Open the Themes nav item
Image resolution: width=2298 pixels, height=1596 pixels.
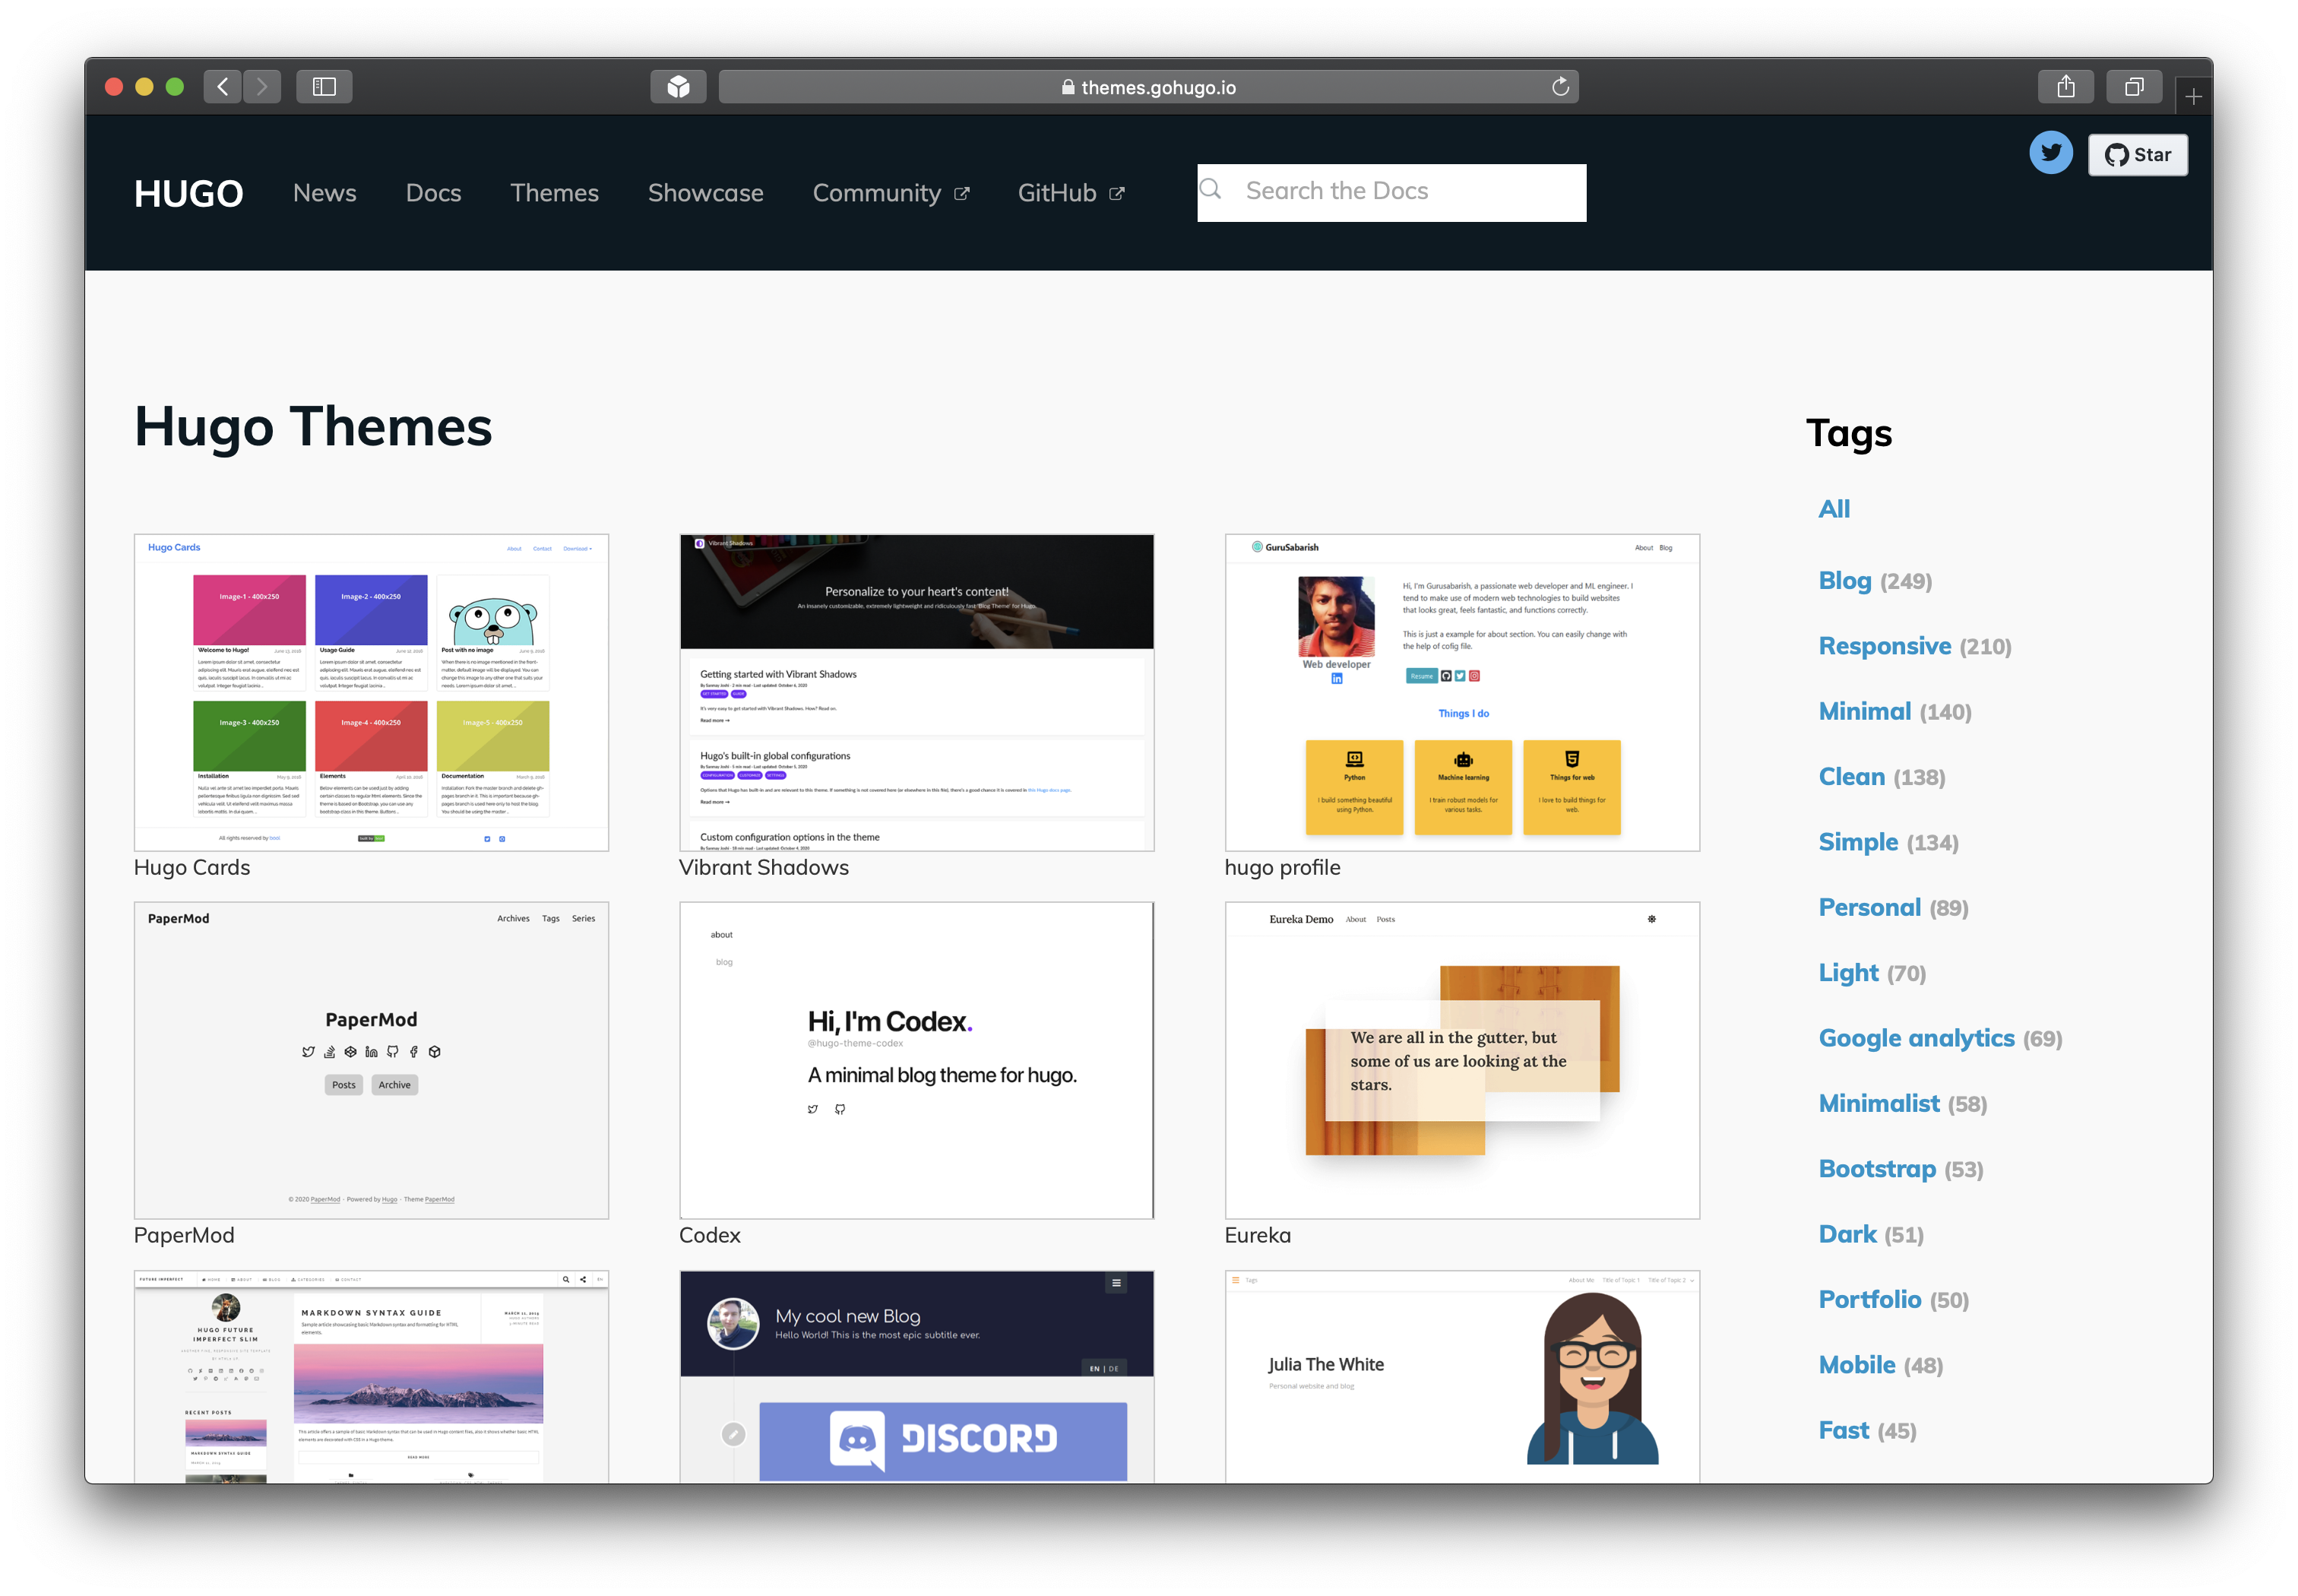point(554,193)
